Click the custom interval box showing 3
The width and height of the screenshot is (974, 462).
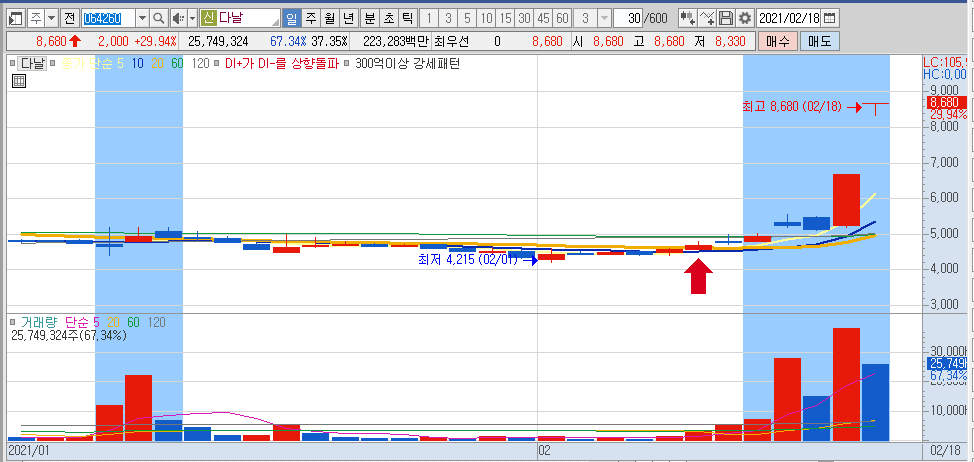coord(585,19)
